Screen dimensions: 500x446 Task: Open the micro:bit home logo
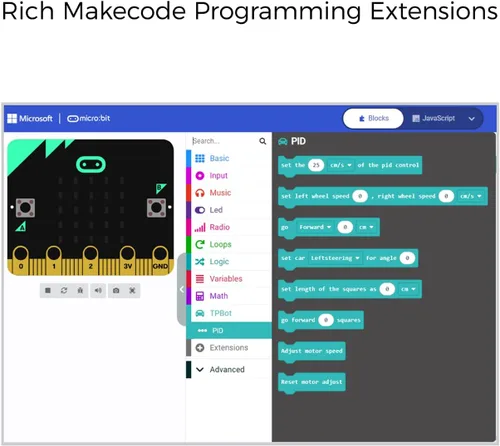tap(88, 118)
